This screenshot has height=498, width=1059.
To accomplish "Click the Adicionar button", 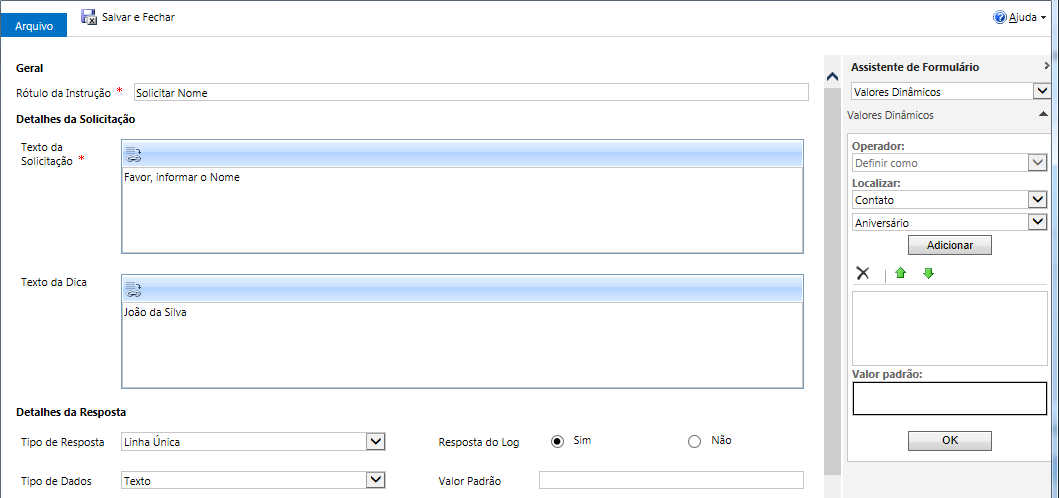I will [949, 245].
